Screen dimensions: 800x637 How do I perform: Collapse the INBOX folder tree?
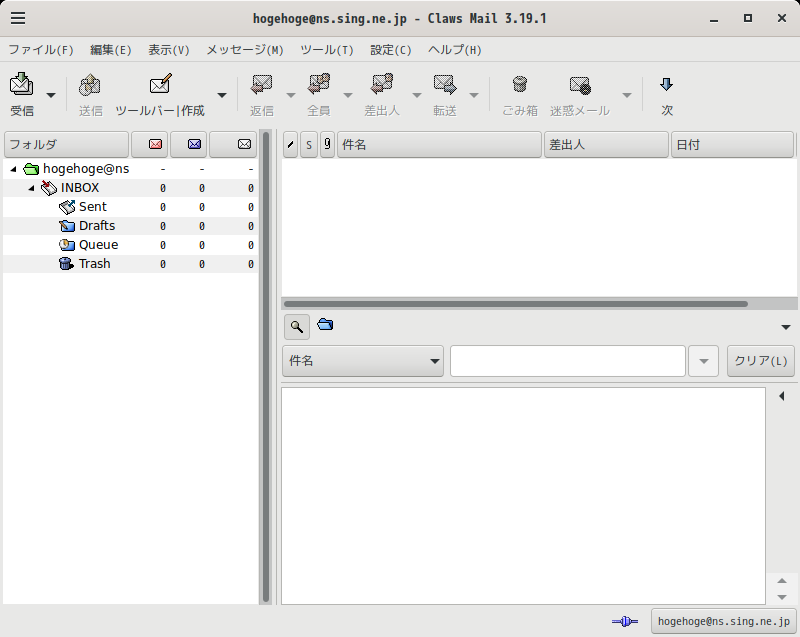32,188
